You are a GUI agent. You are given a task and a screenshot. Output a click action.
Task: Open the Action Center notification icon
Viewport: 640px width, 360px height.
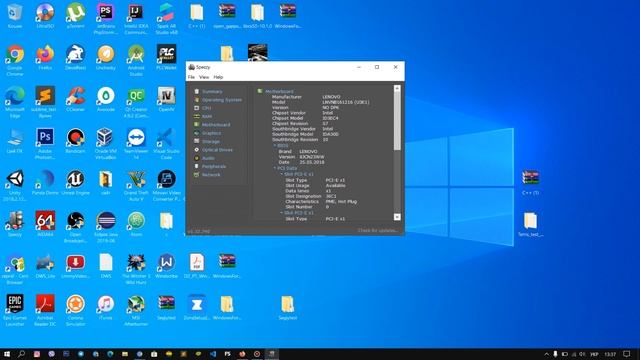[627, 354]
